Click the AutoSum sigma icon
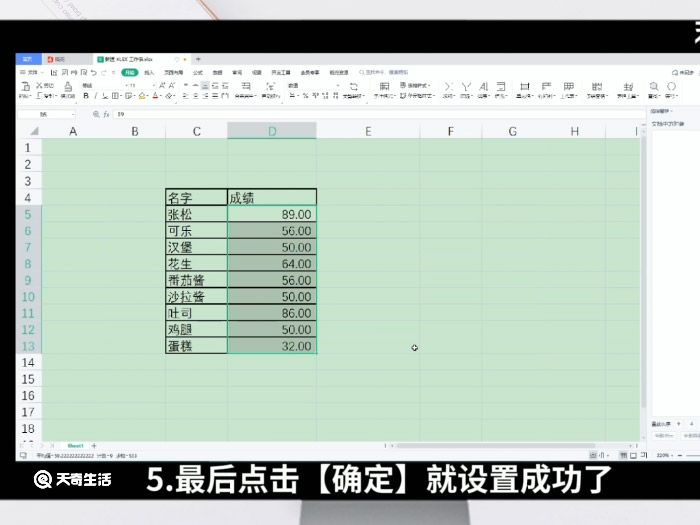700x525 pixels. coord(448,86)
